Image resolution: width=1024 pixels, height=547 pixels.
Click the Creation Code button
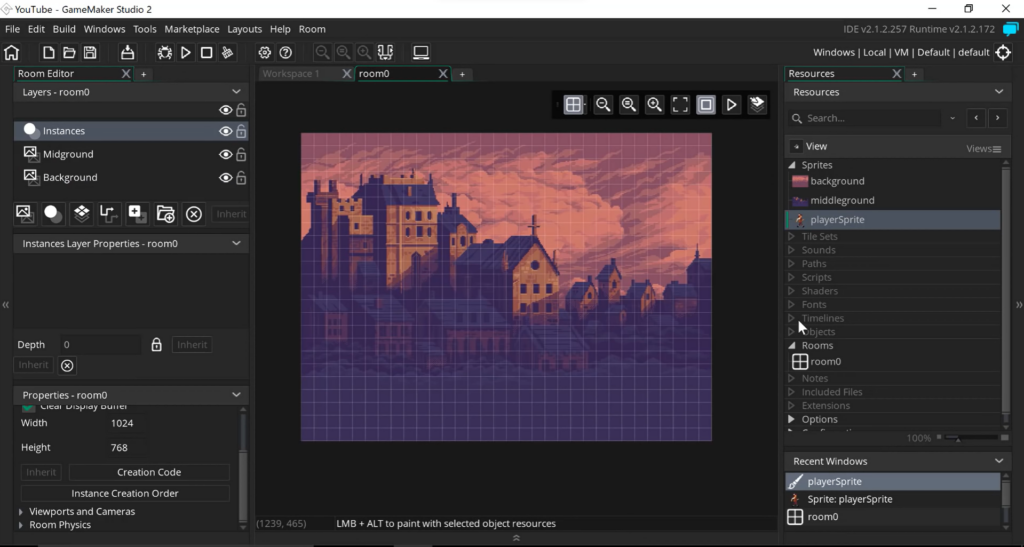pyautogui.click(x=149, y=472)
